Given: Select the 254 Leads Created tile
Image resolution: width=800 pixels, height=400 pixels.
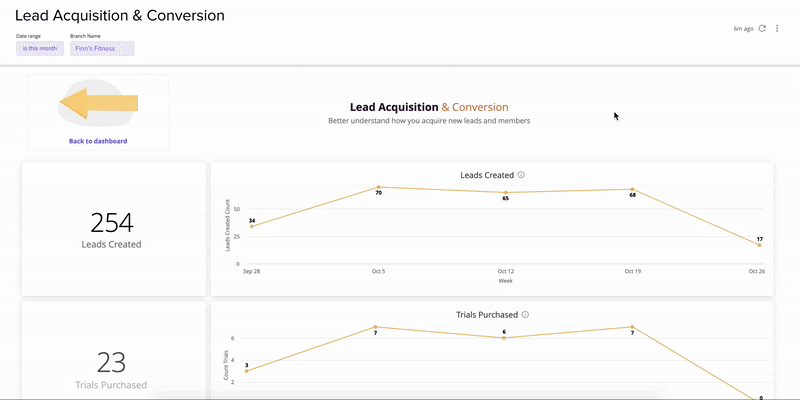Looking at the screenshot, I should tap(112, 229).
